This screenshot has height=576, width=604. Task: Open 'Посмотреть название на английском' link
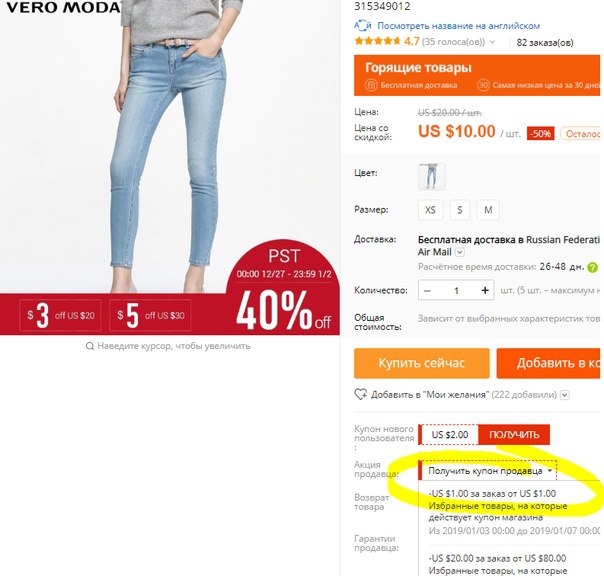point(458,26)
